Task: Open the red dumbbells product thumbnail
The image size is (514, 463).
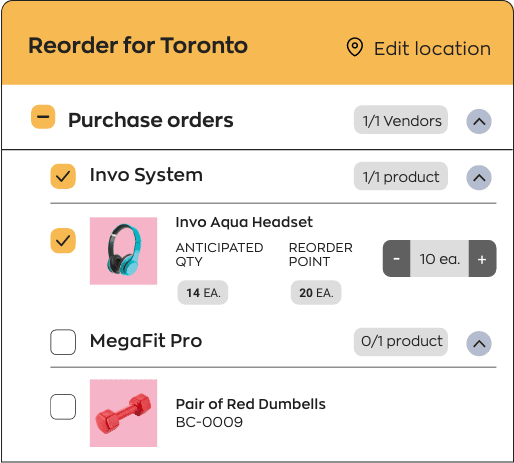Action: tap(123, 413)
